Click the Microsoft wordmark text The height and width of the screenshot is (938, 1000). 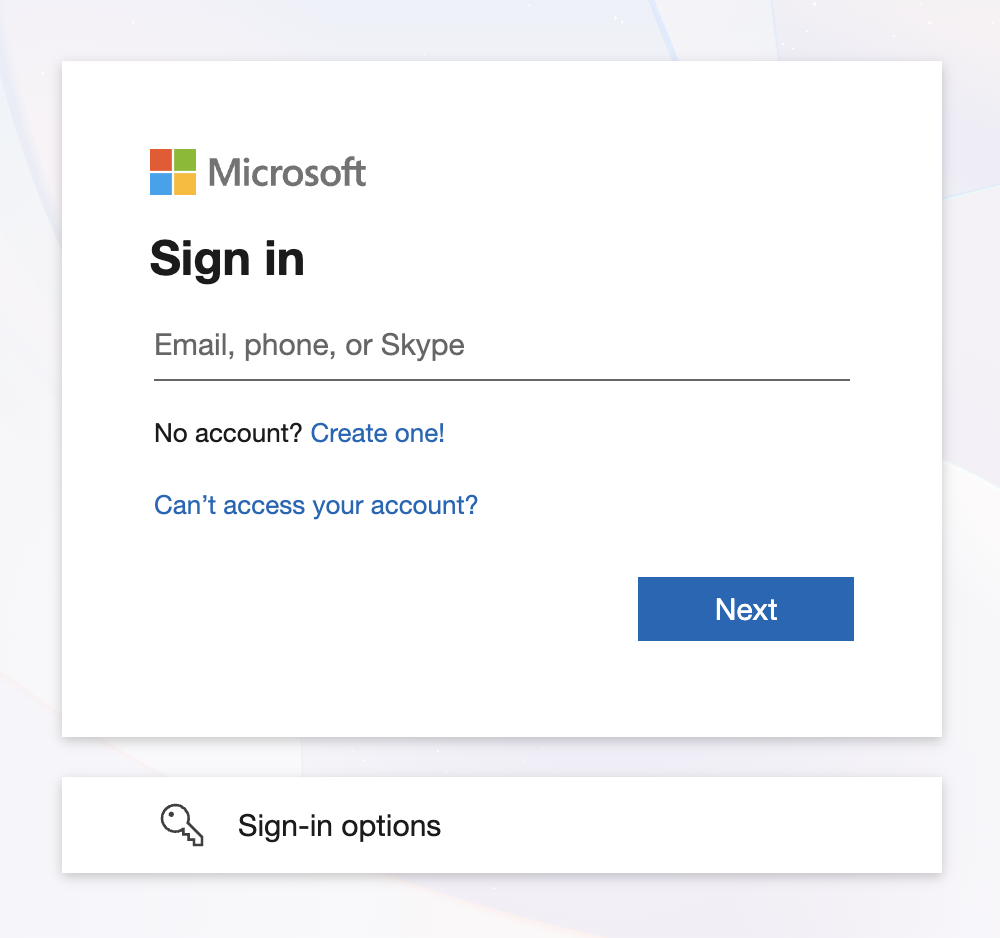(285, 171)
